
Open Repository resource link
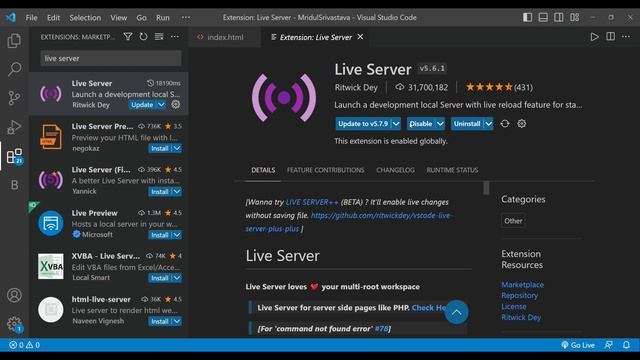click(520, 295)
